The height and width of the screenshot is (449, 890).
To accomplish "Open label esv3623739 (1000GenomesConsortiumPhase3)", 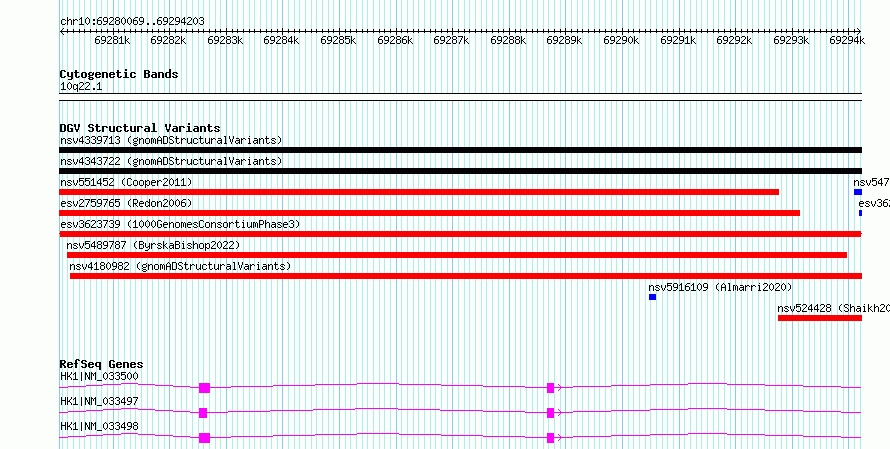I will (180, 224).
